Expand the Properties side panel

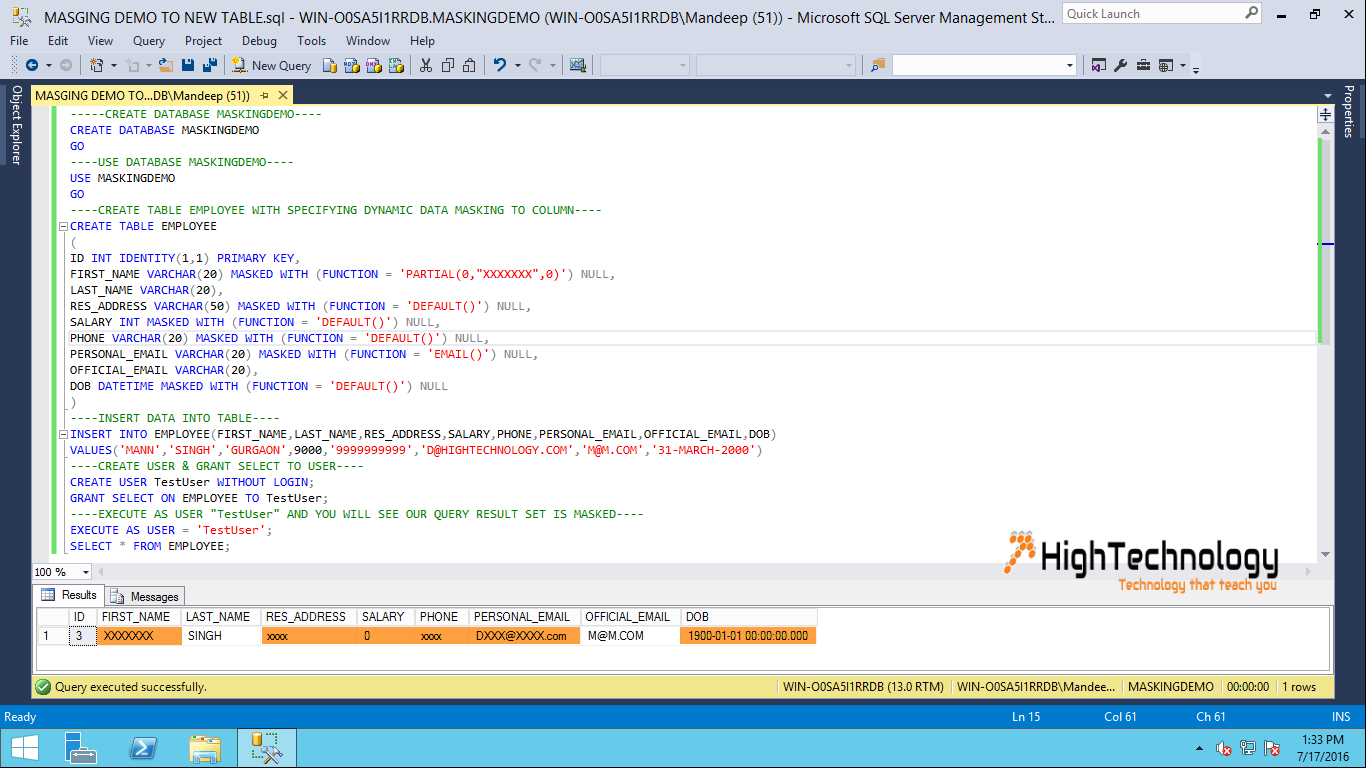(1349, 111)
